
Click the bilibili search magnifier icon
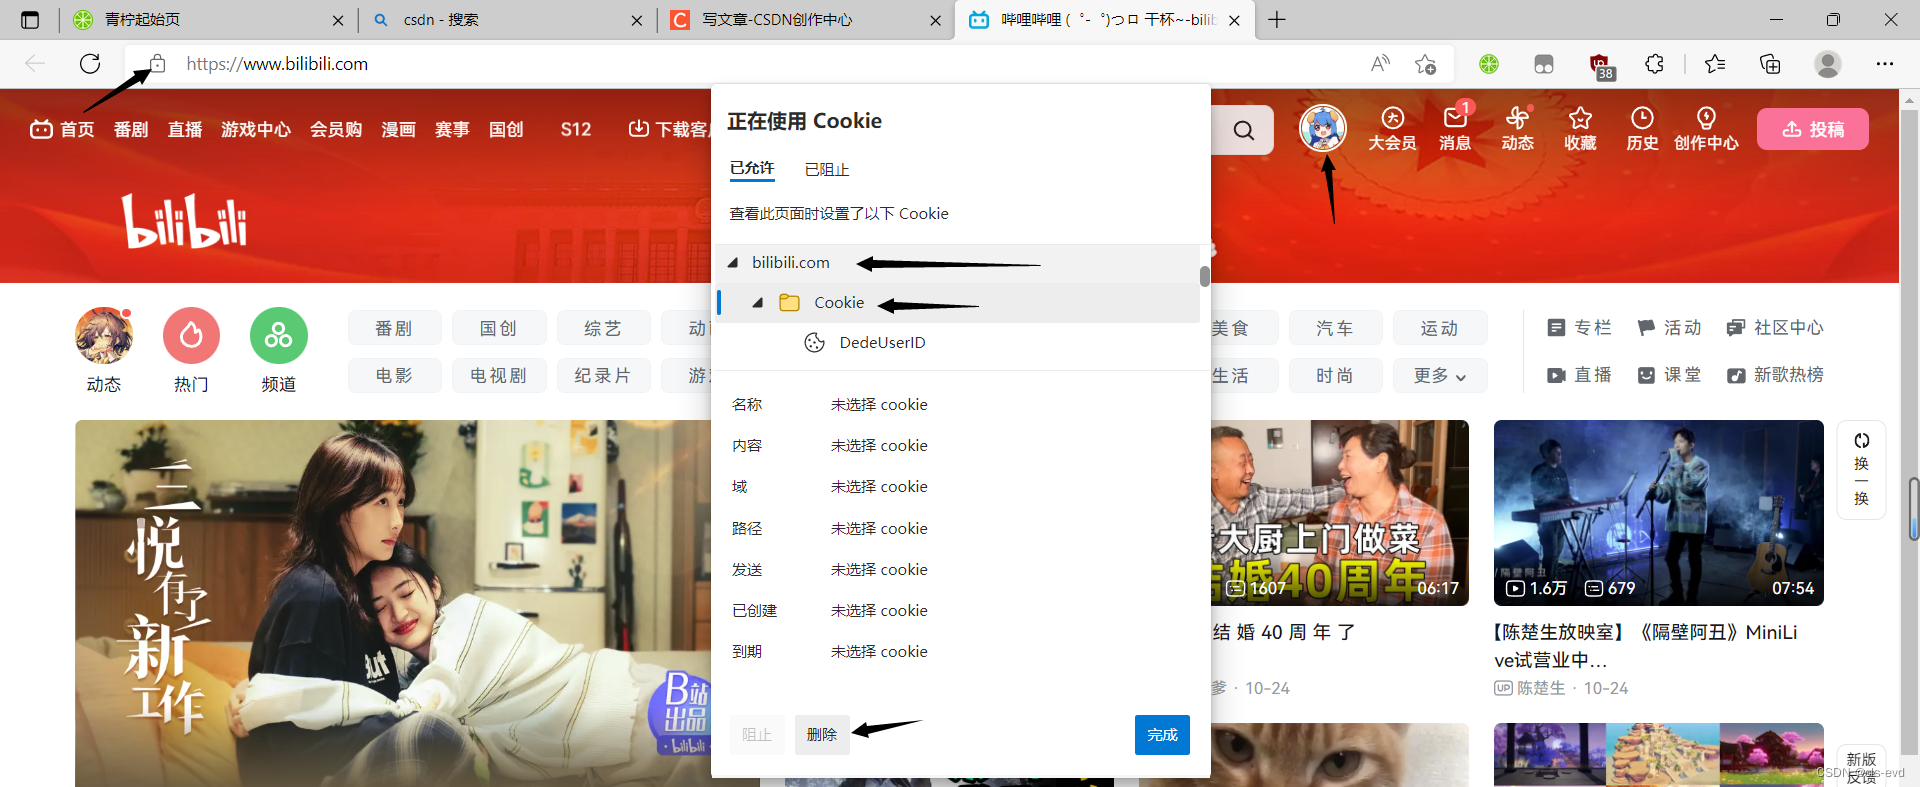tap(1244, 130)
